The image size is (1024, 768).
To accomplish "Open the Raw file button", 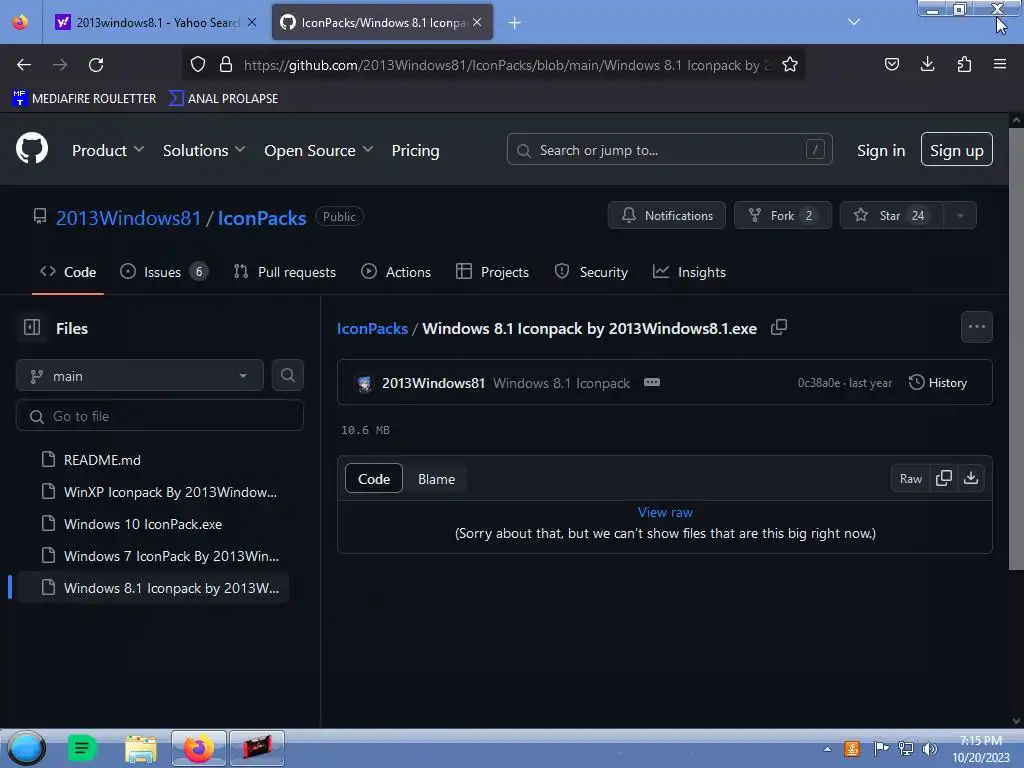I will pos(910,479).
